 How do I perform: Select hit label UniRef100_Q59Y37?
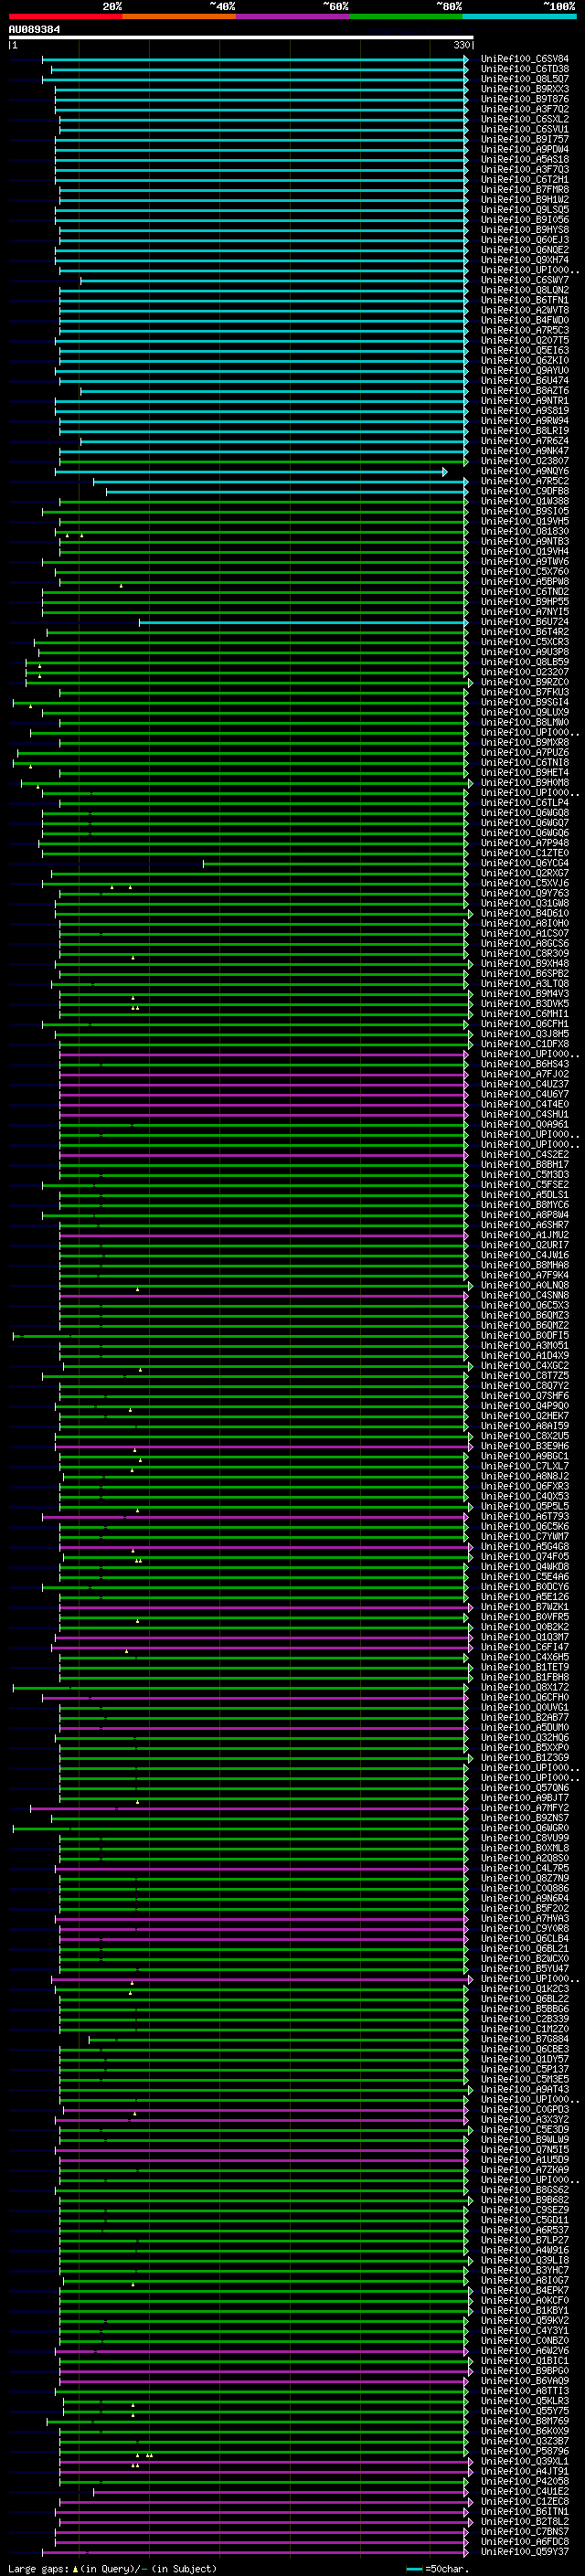pyautogui.click(x=525, y=2551)
